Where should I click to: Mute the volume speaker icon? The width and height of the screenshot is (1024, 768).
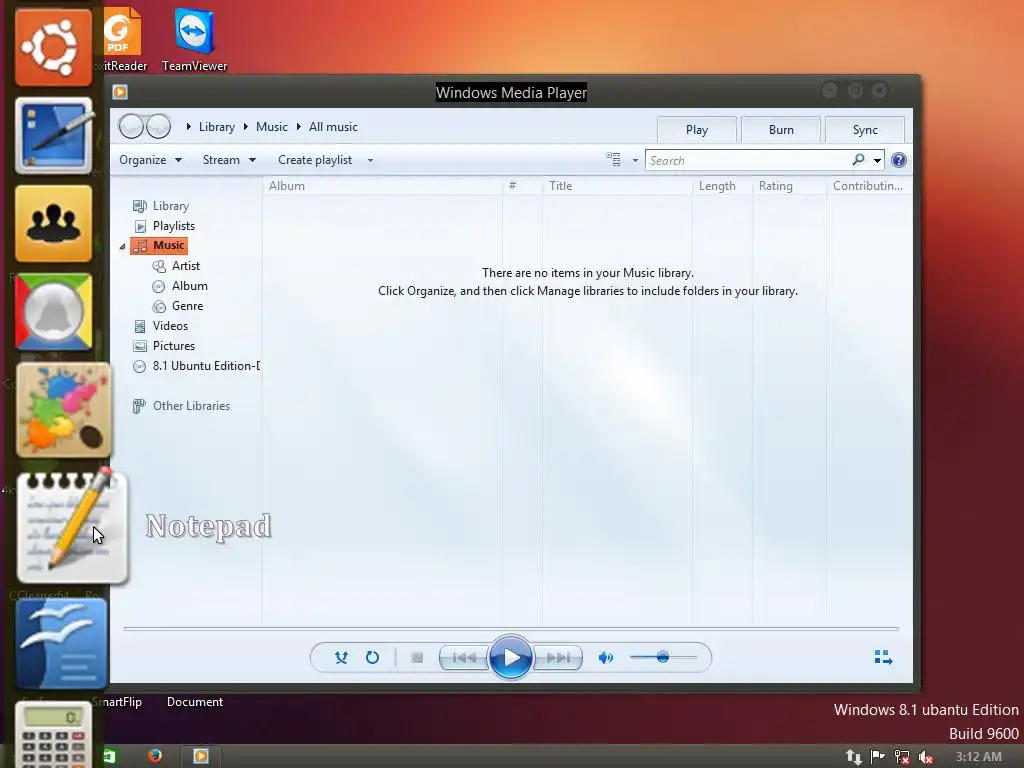pyautogui.click(x=605, y=658)
